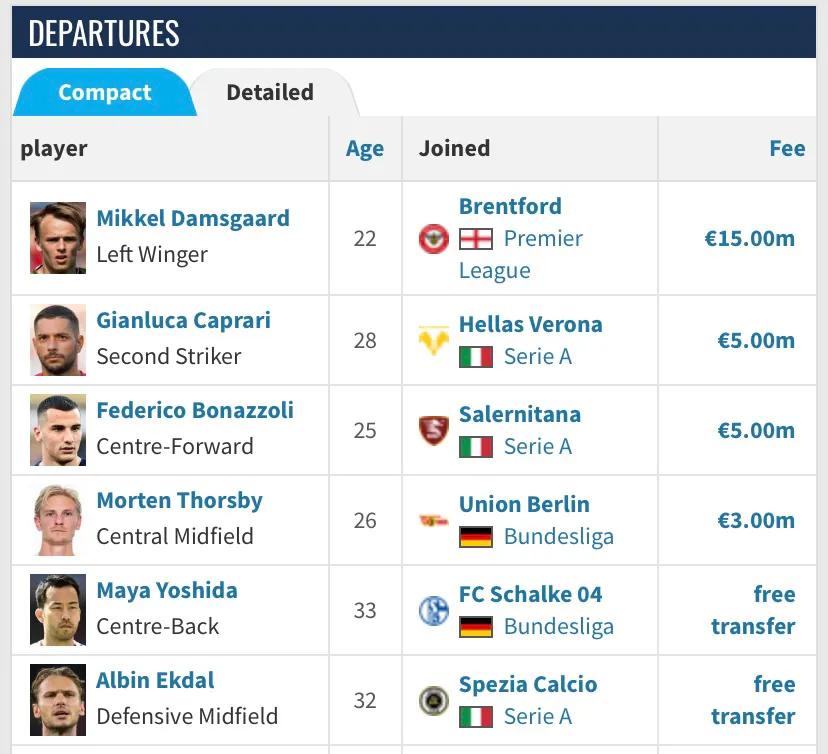
Task: Click the Brentford club crest icon
Action: coord(433,239)
